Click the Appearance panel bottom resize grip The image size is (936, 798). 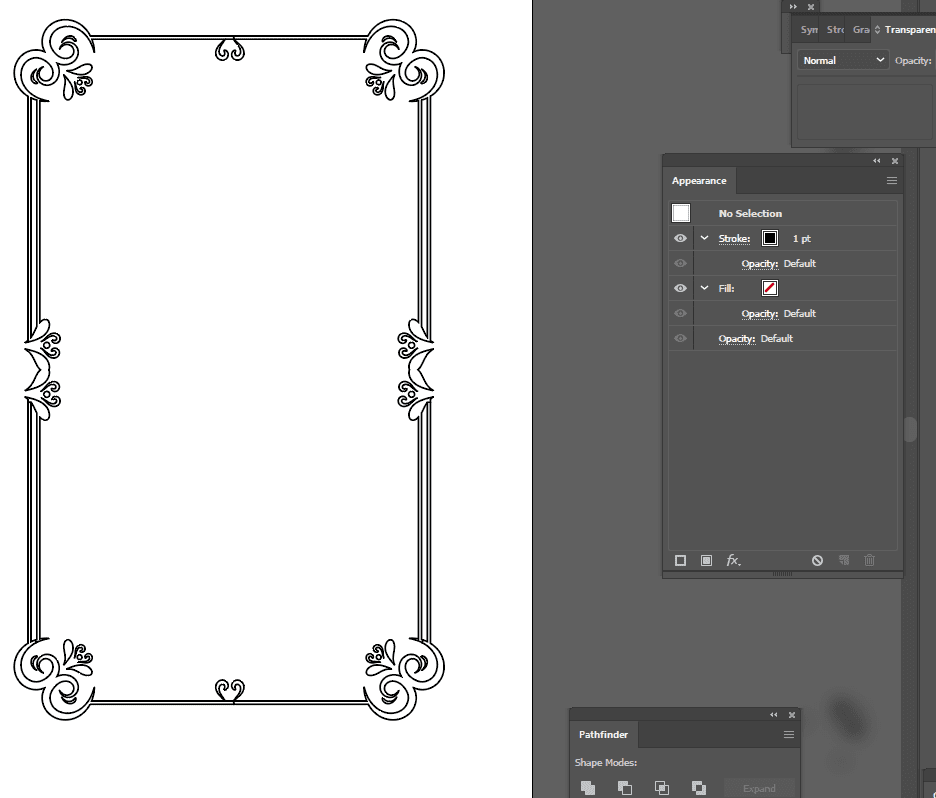[x=782, y=574]
